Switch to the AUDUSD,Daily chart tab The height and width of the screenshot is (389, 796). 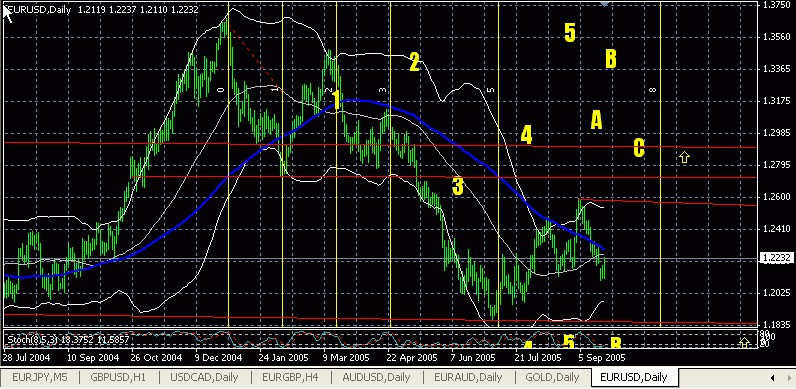coord(376,377)
